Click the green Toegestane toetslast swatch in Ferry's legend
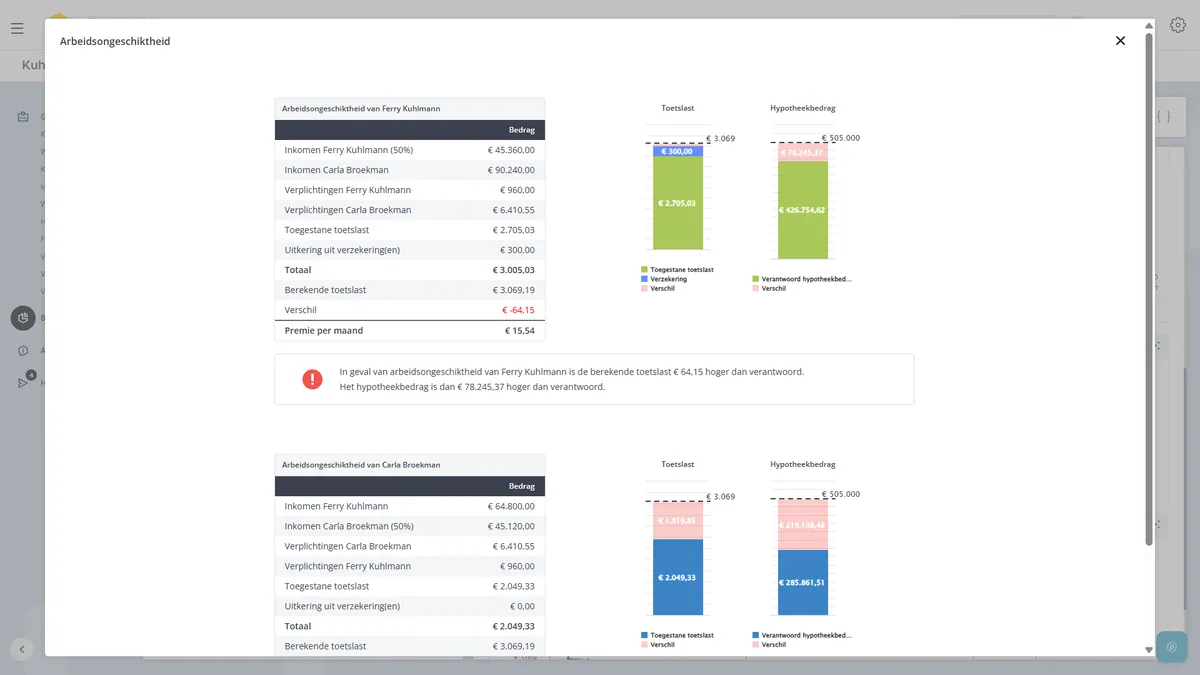 coord(644,270)
